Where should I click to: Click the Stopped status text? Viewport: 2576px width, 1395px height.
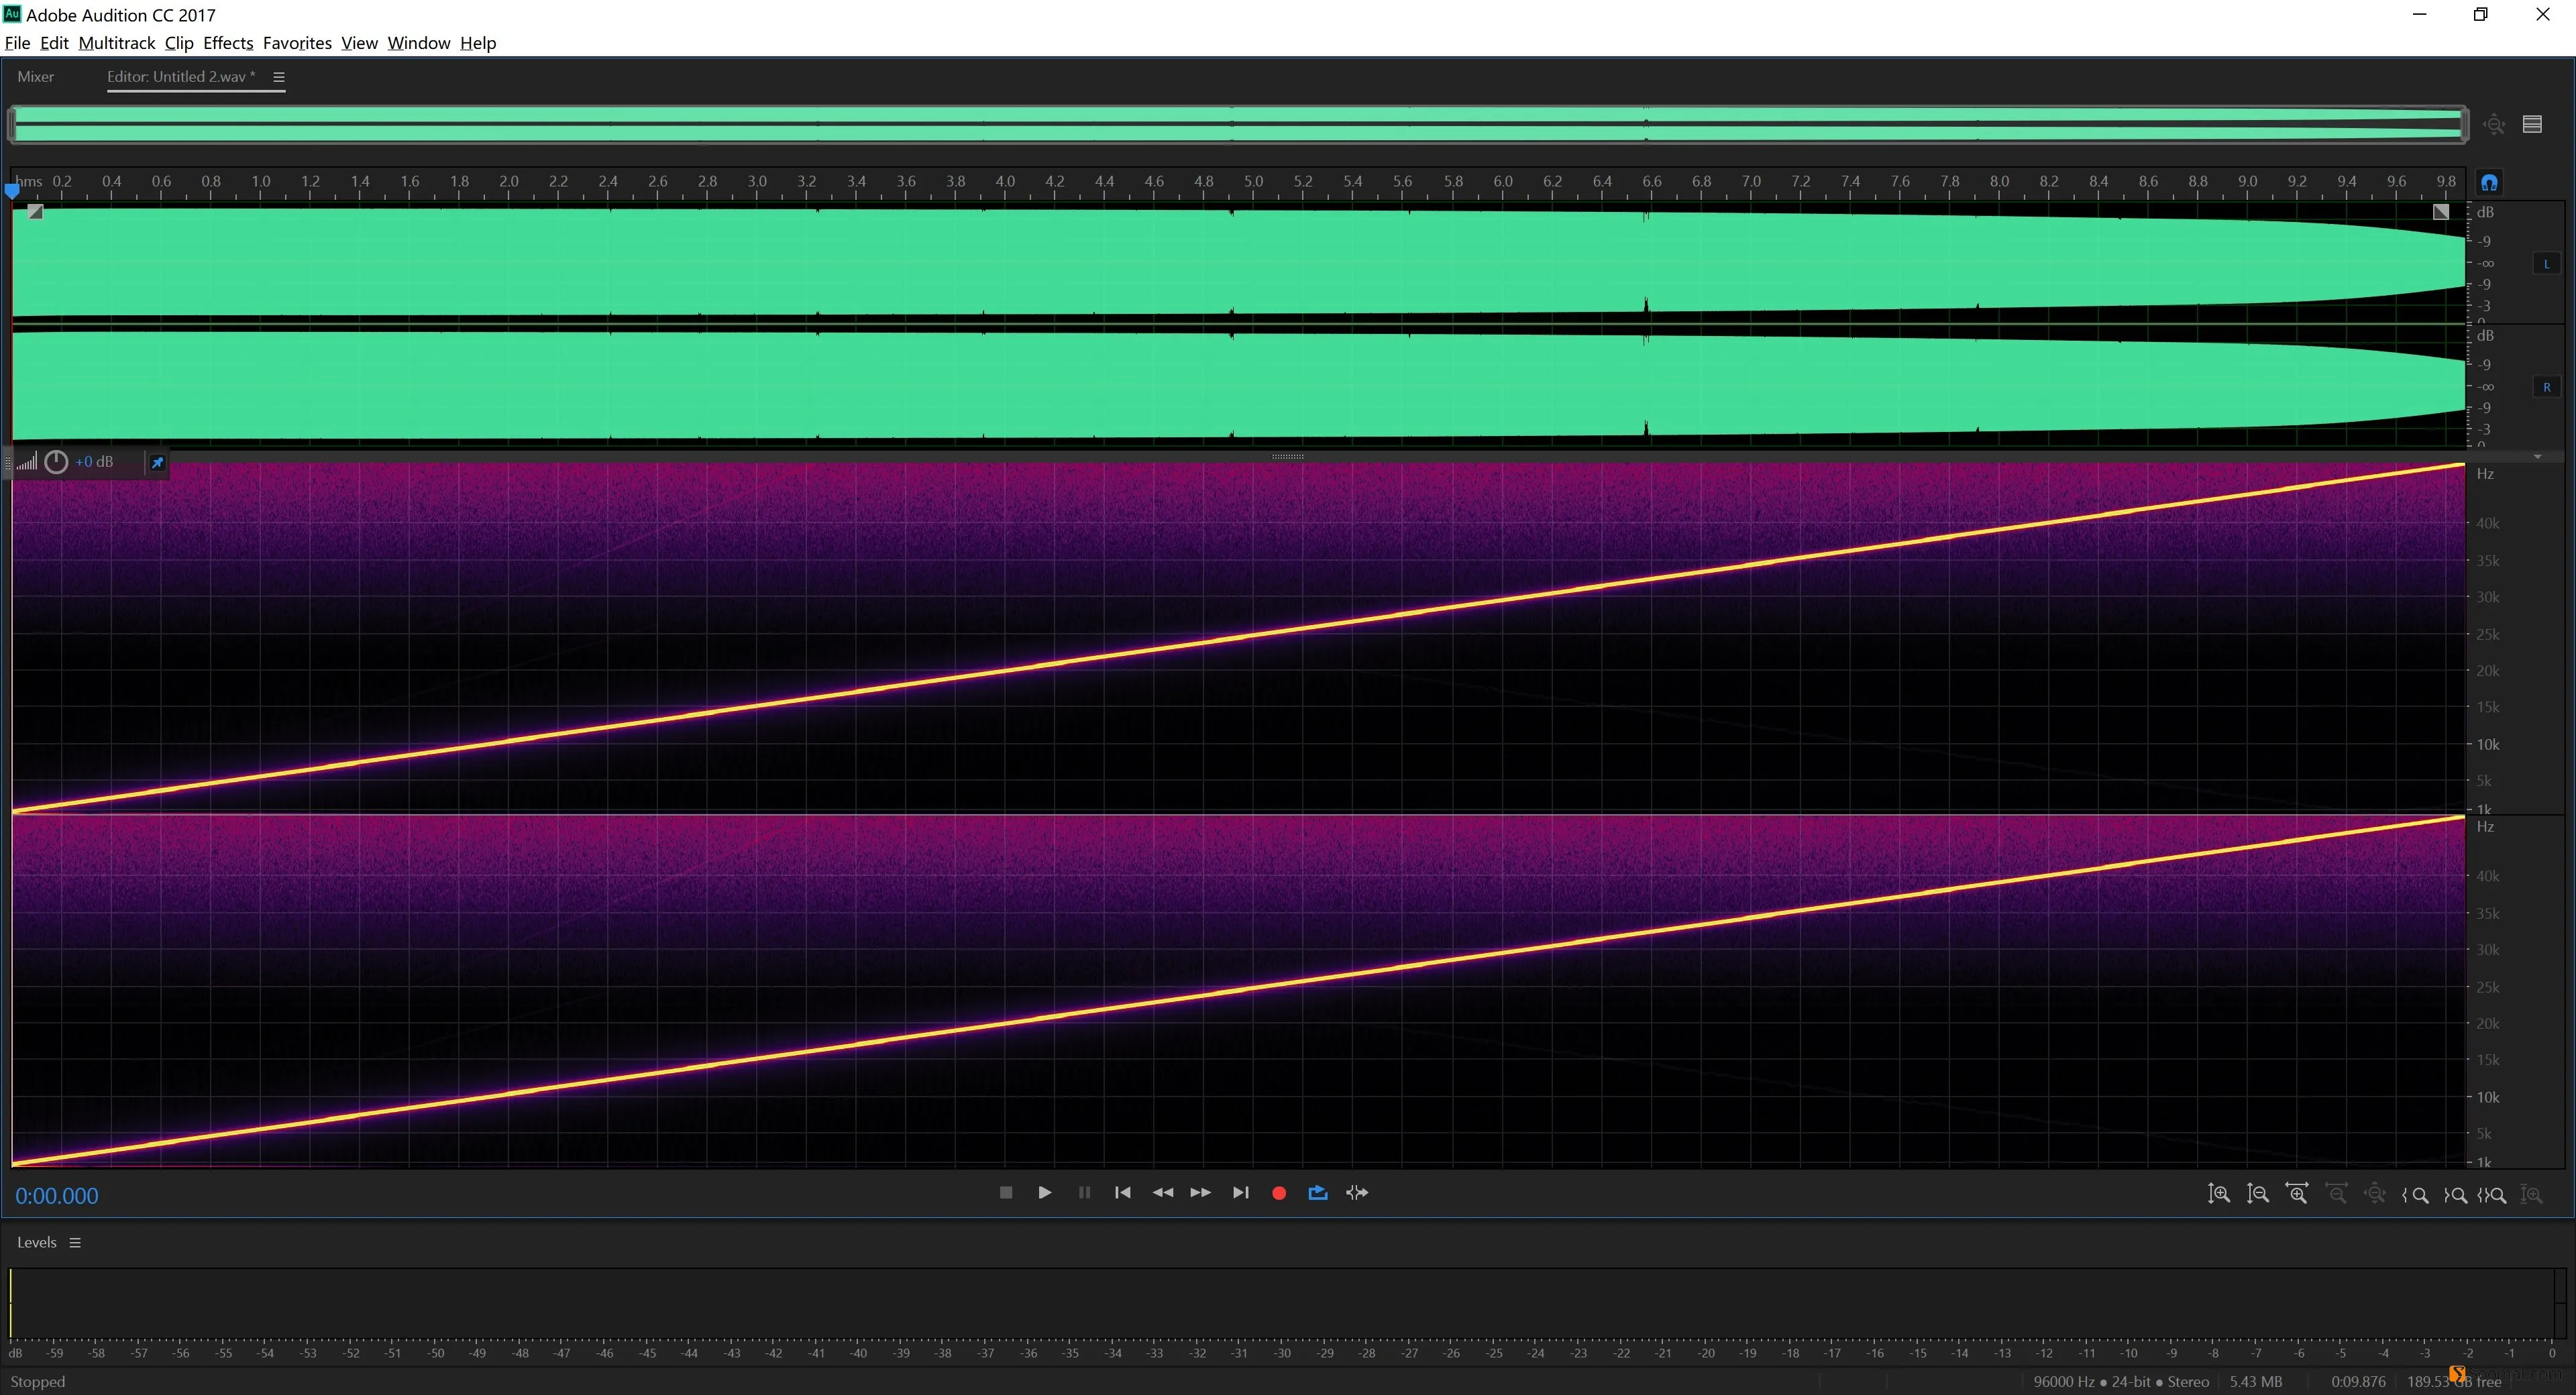tap(38, 1381)
